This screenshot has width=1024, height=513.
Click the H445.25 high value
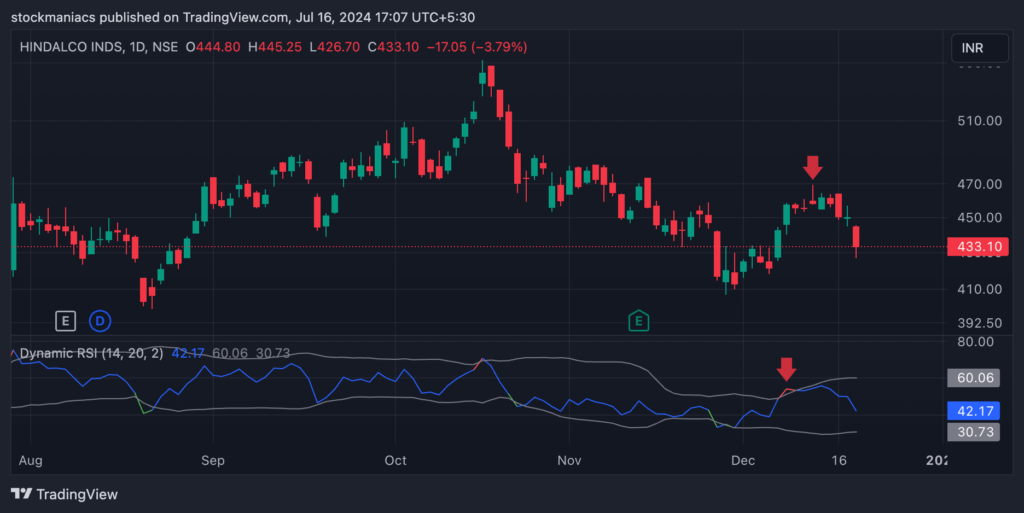tap(275, 47)
